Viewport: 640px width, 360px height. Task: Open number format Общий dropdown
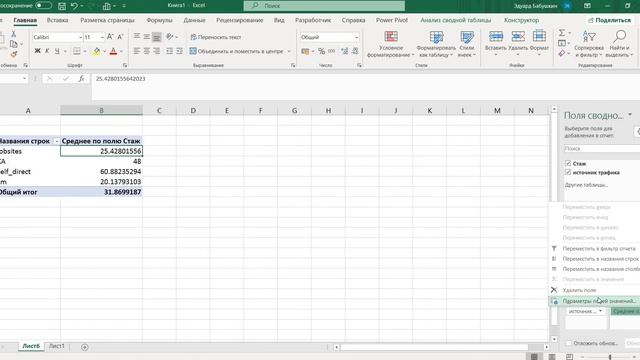[x=357, y=37]
